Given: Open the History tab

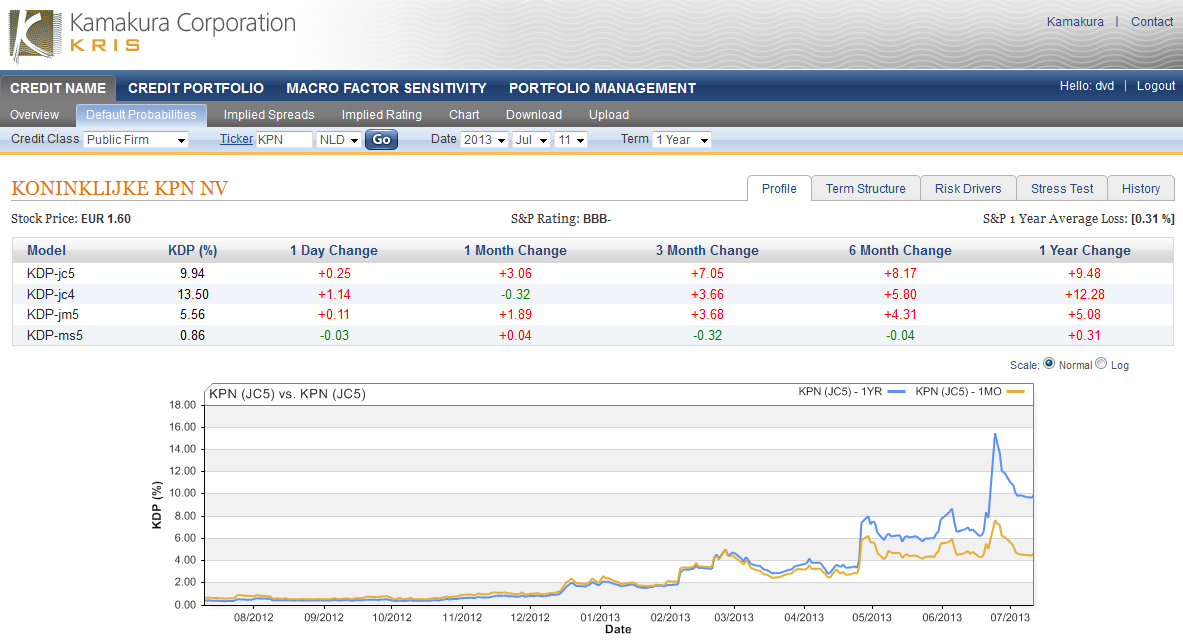Looking at the screenshot, I should 1141,189.
